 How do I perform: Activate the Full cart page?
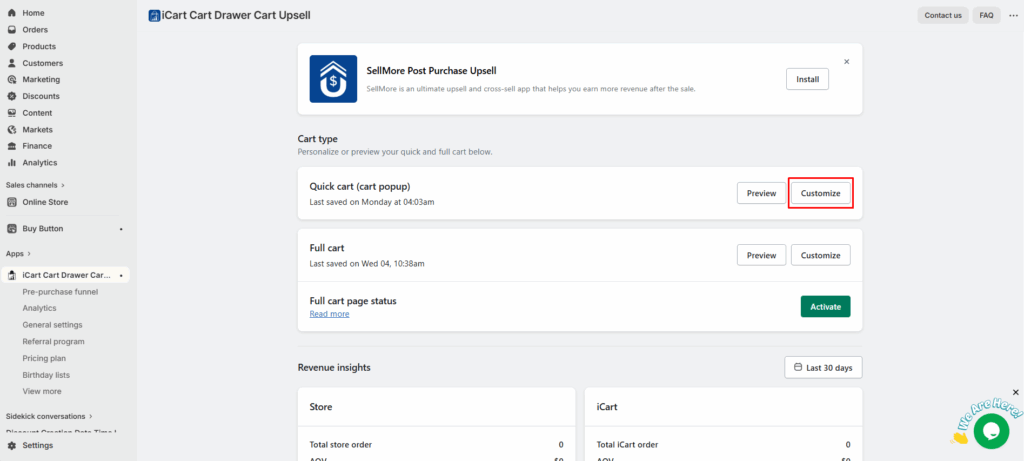click(x=825, y=306)
